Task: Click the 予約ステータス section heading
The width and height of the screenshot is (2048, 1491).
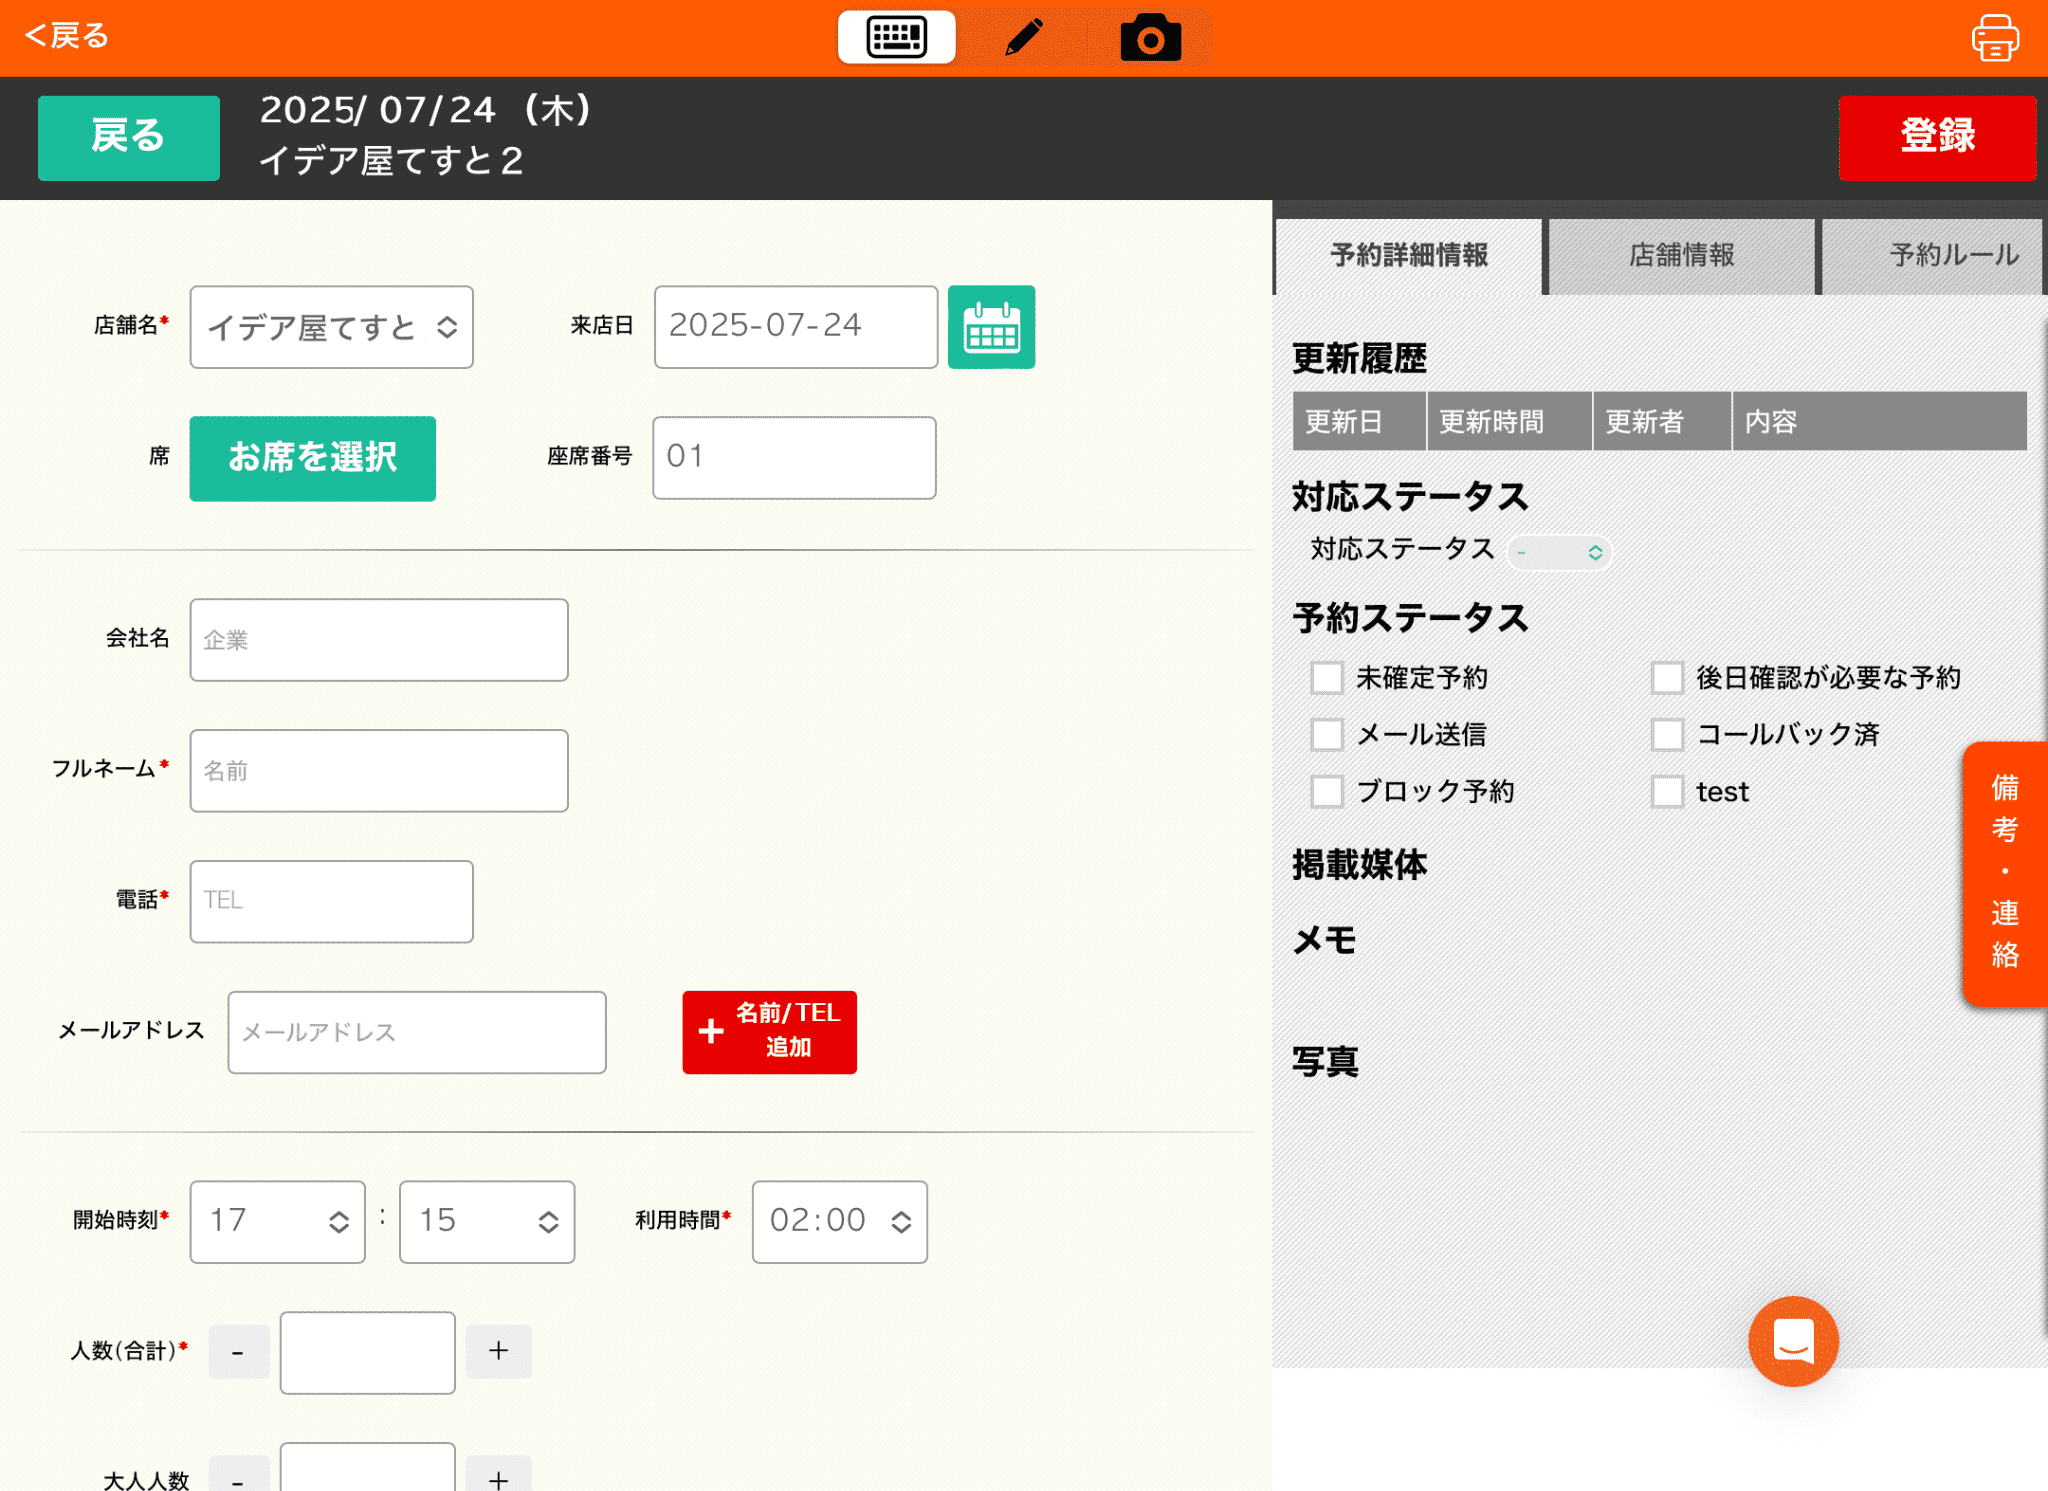Action: (x=1410, y=618)
